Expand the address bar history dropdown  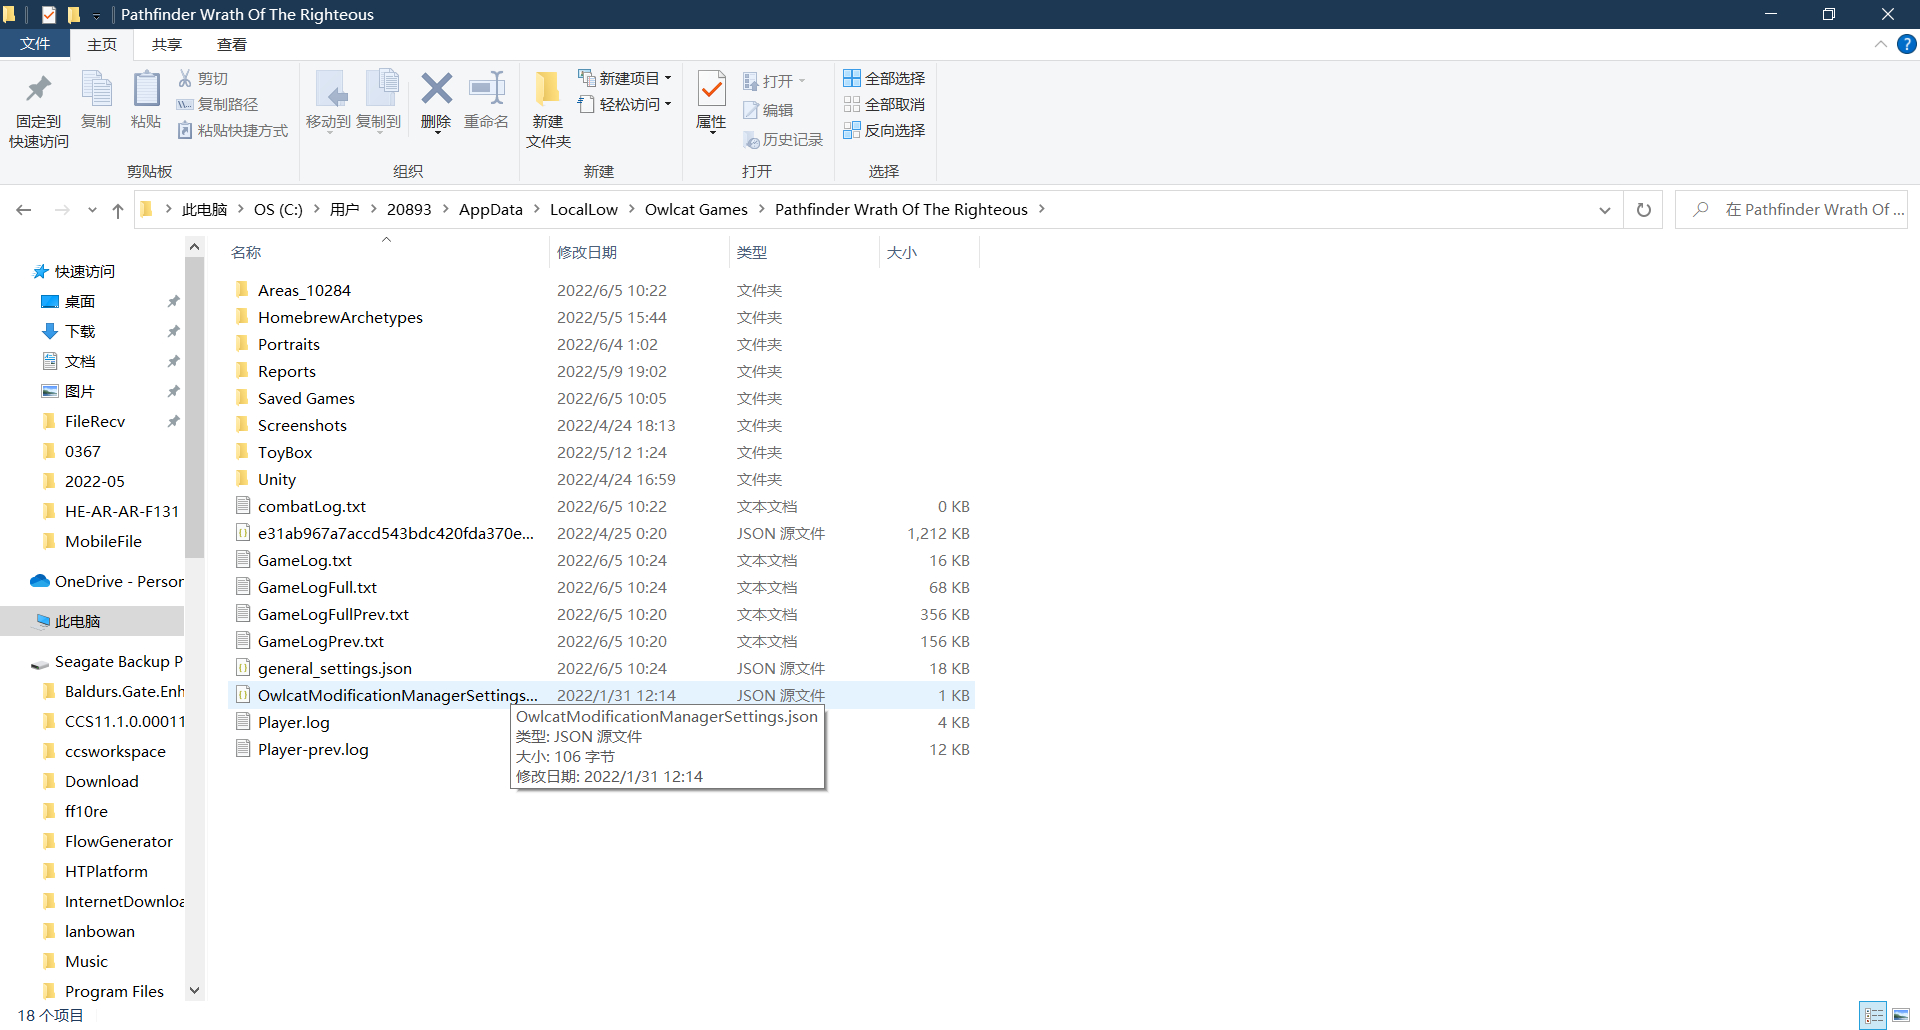(x=1605, y=210)
